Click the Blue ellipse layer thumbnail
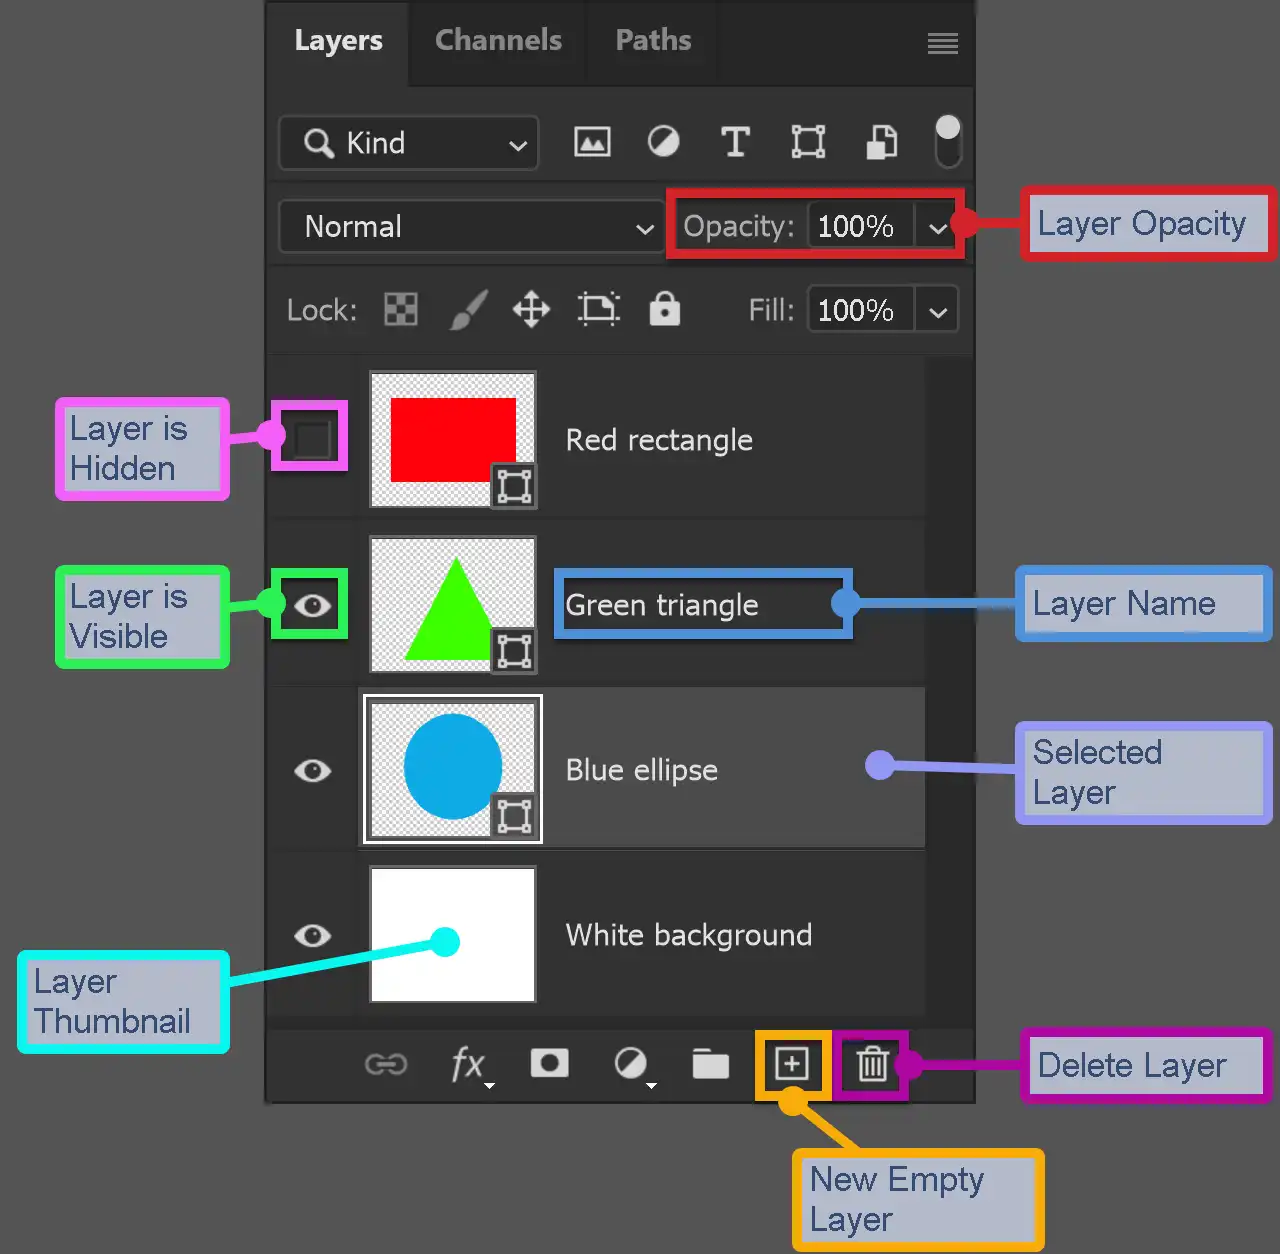Viewport: 1280px width, 1254px height. point(452,769)
